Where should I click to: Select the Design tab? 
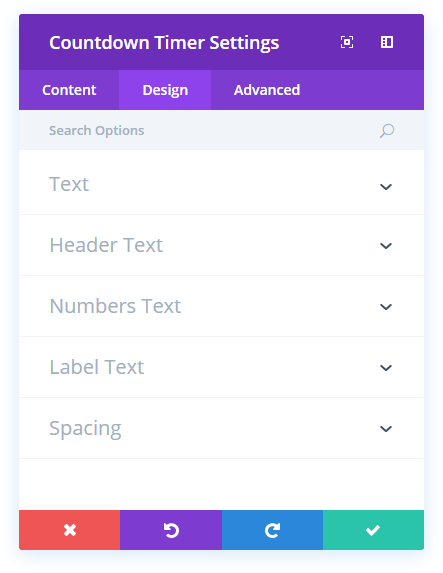coord(165,90)
